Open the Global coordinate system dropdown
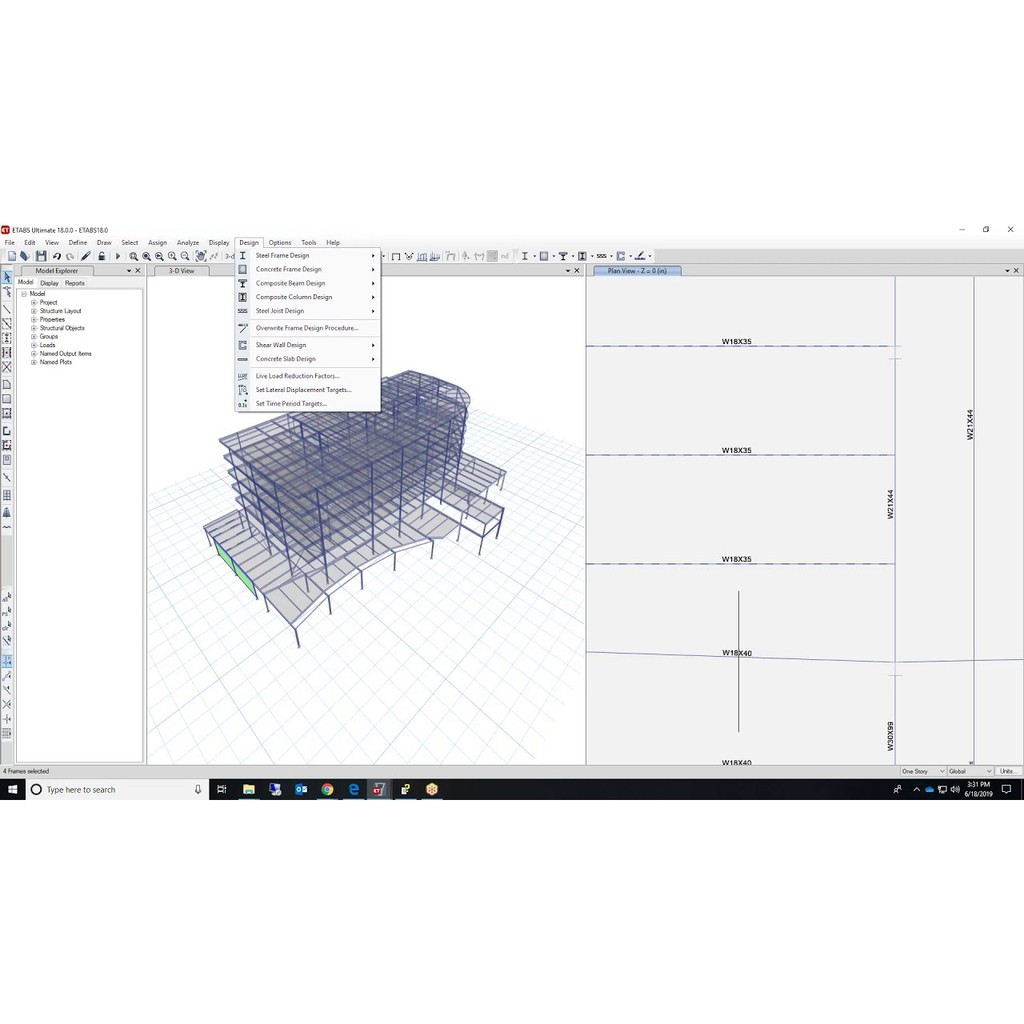 pos(969,771)
